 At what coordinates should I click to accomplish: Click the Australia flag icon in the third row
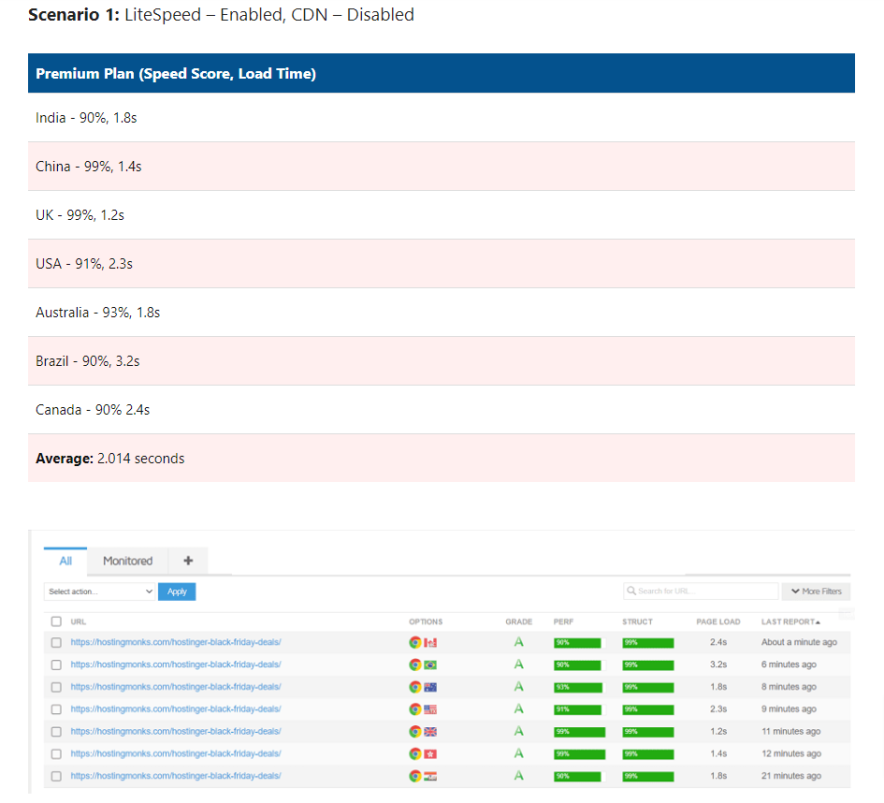coord(429,687)
